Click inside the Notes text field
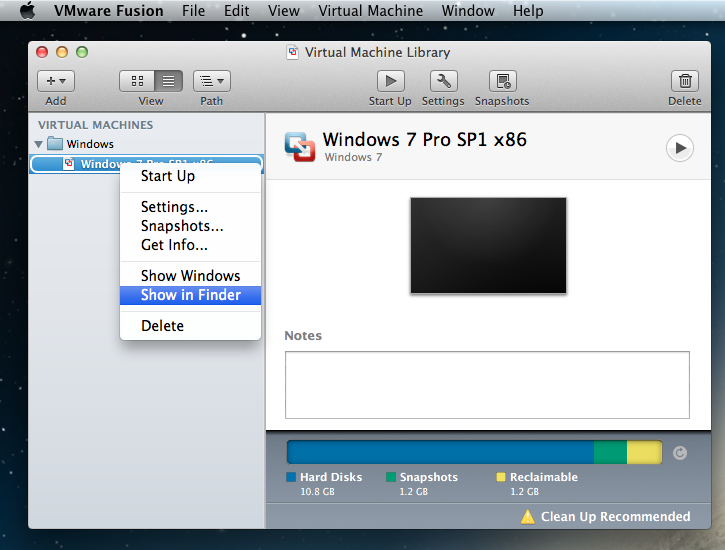The image size is (725, 550). click(x=487, y=384)
